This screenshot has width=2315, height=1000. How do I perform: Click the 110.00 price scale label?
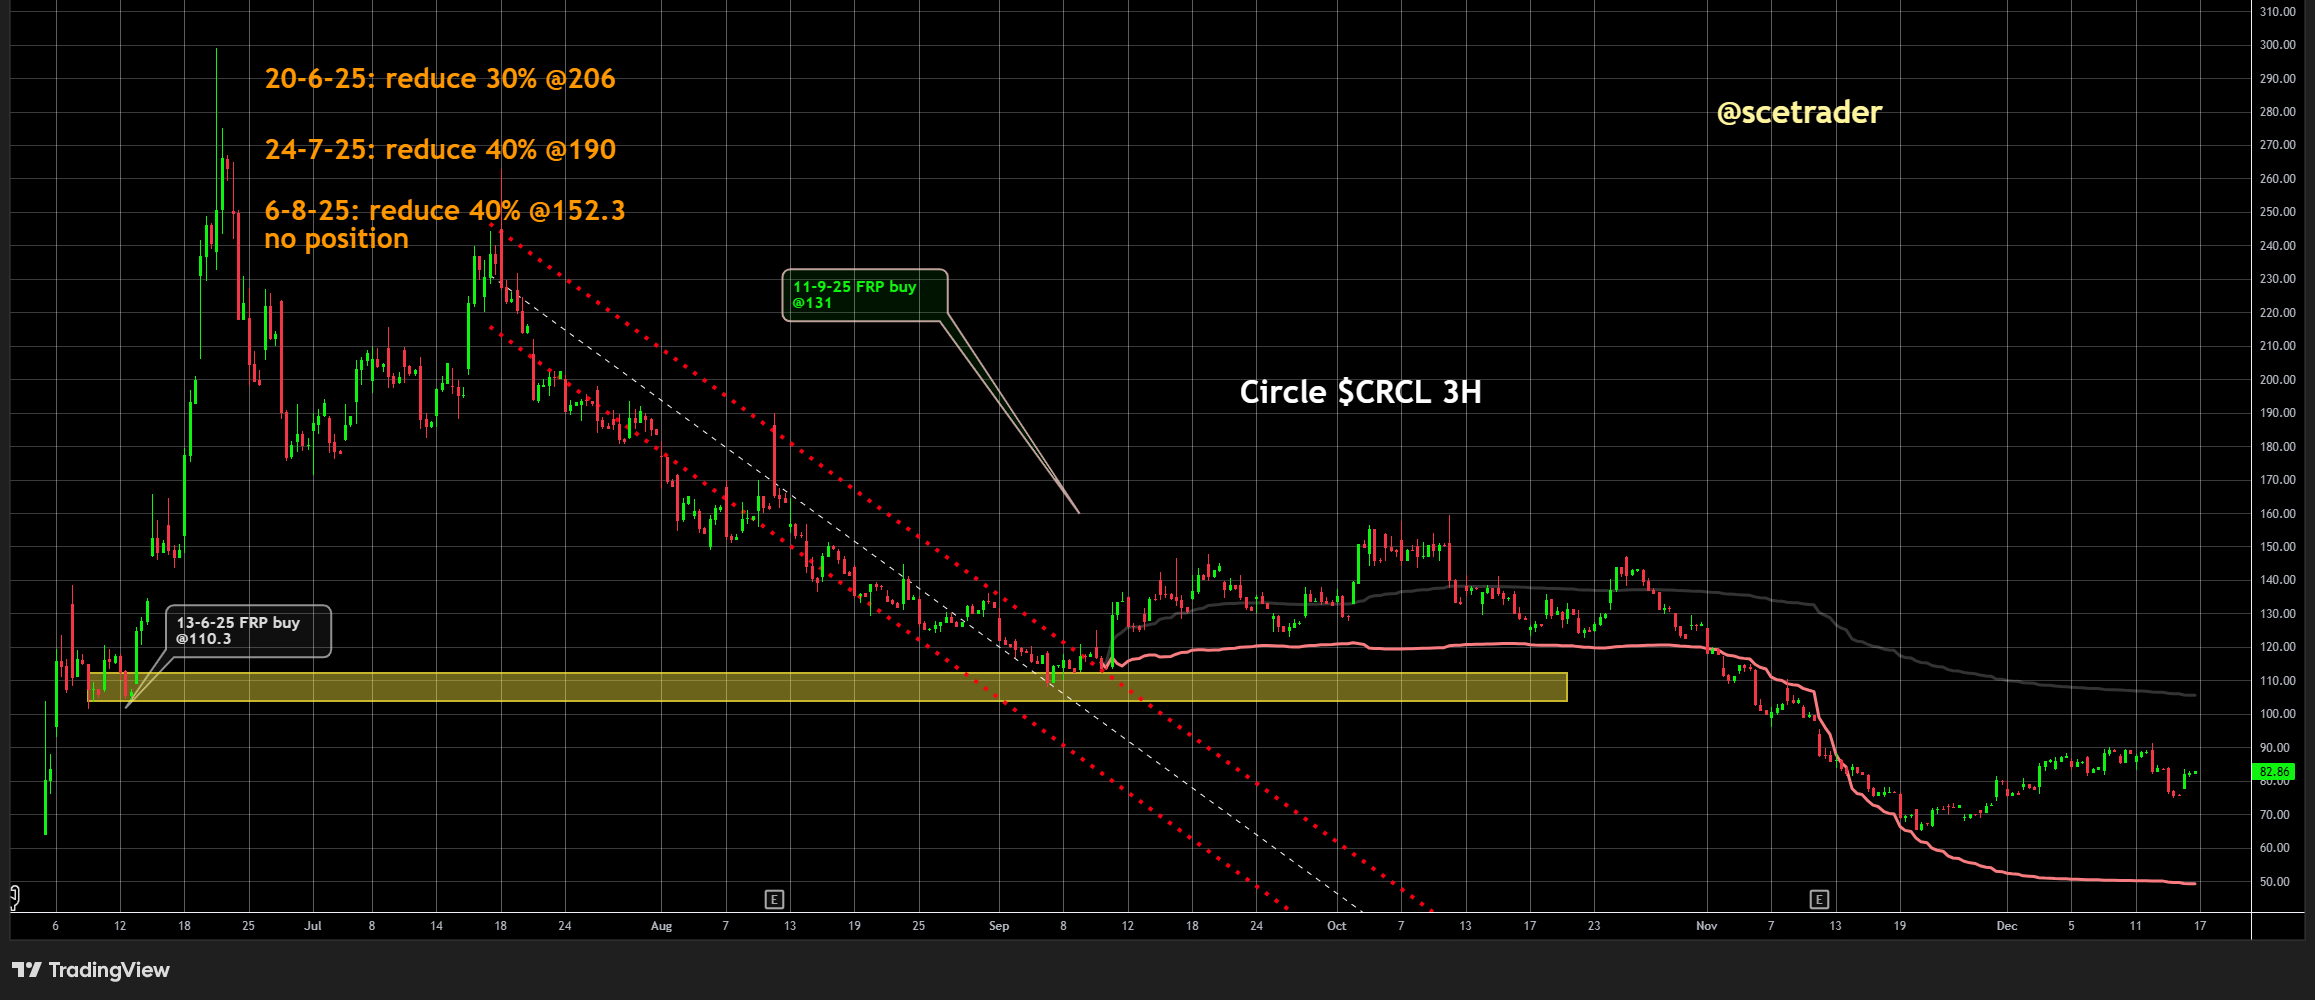click(2277, 681)
